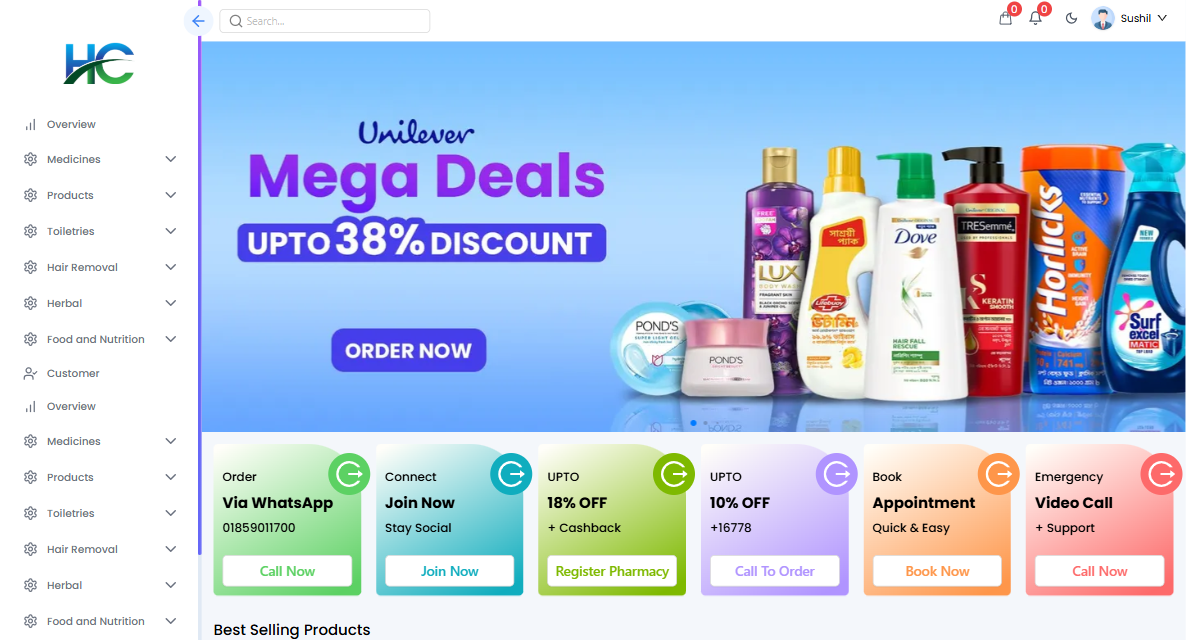
Task: Select the active banner carousel dot
Action: click(x=694, y=423)
